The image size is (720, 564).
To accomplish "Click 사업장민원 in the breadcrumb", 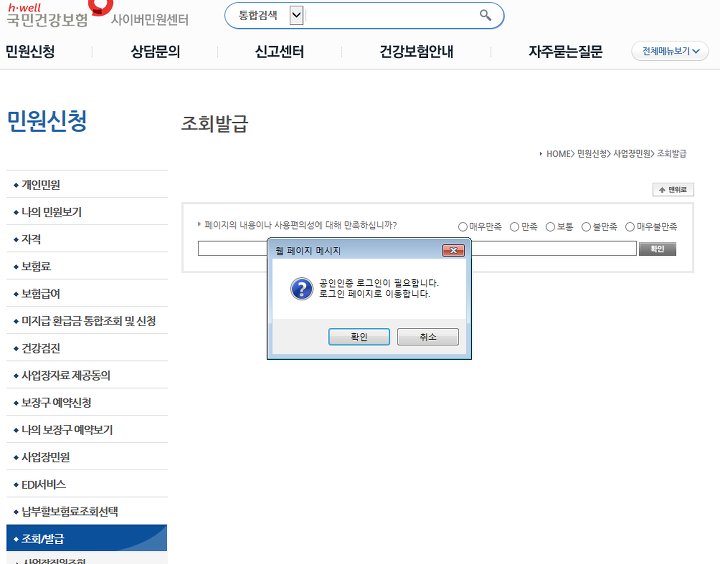I will tap(632, 154).
